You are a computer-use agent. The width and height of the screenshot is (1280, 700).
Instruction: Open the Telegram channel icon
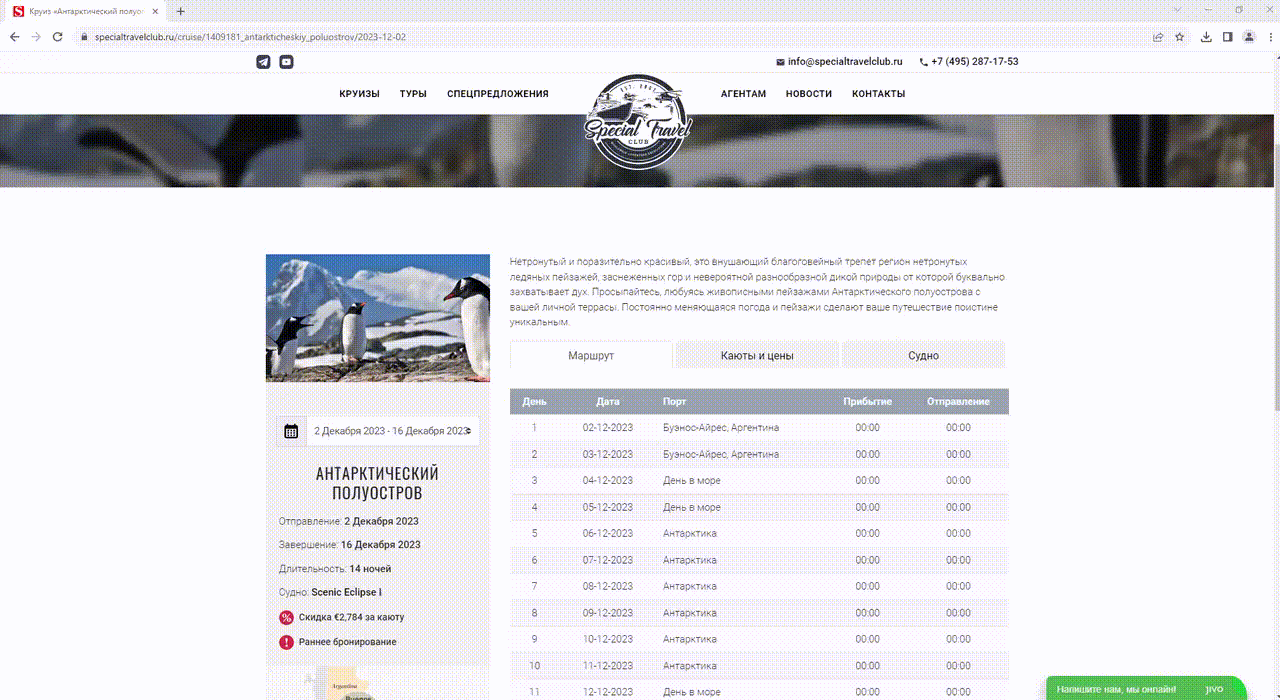click(263, 62)
